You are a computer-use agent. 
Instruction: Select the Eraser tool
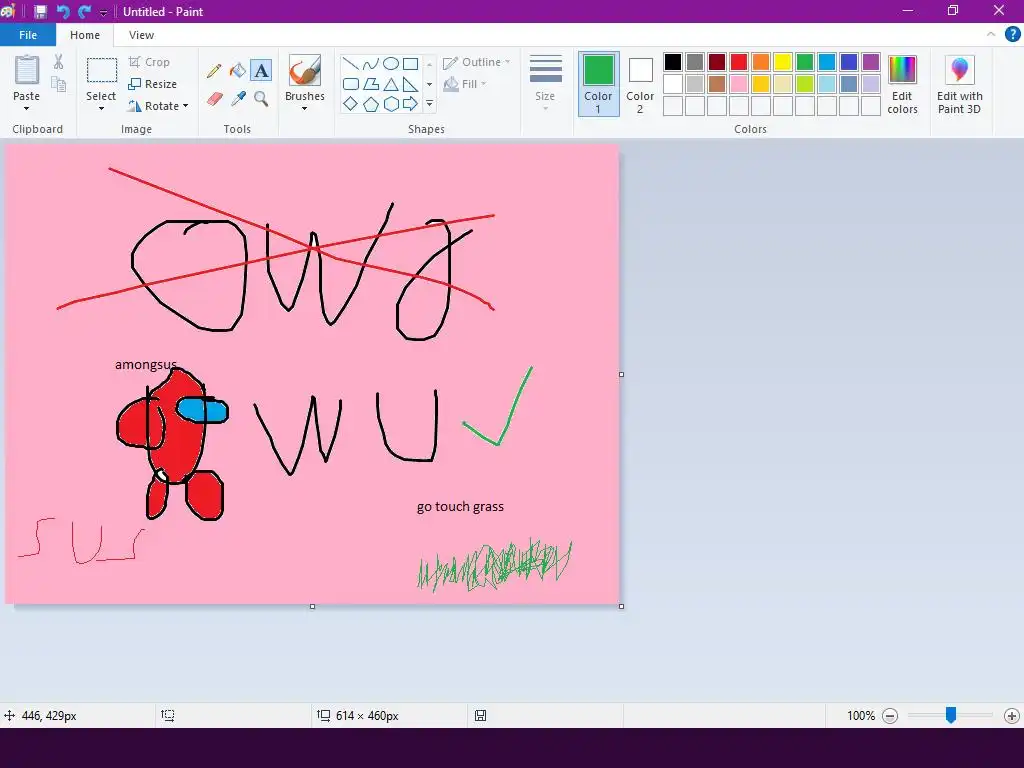pyautogui.click(x=215, y=99)
